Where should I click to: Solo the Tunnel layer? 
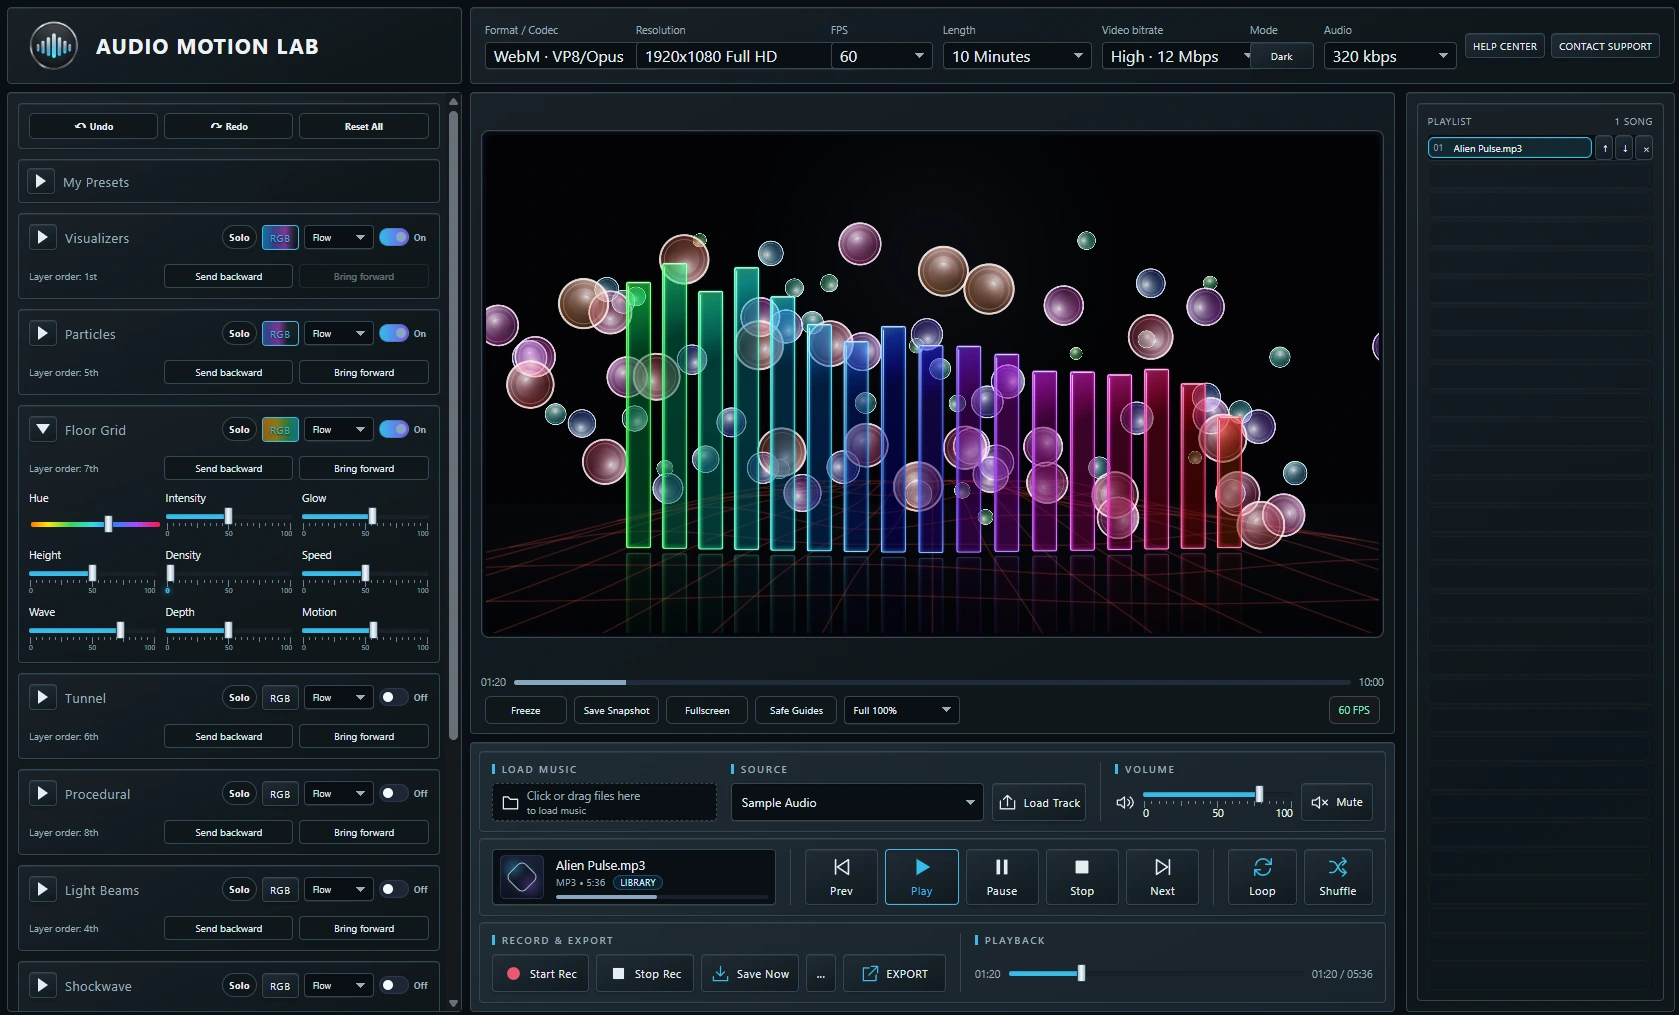239,698
